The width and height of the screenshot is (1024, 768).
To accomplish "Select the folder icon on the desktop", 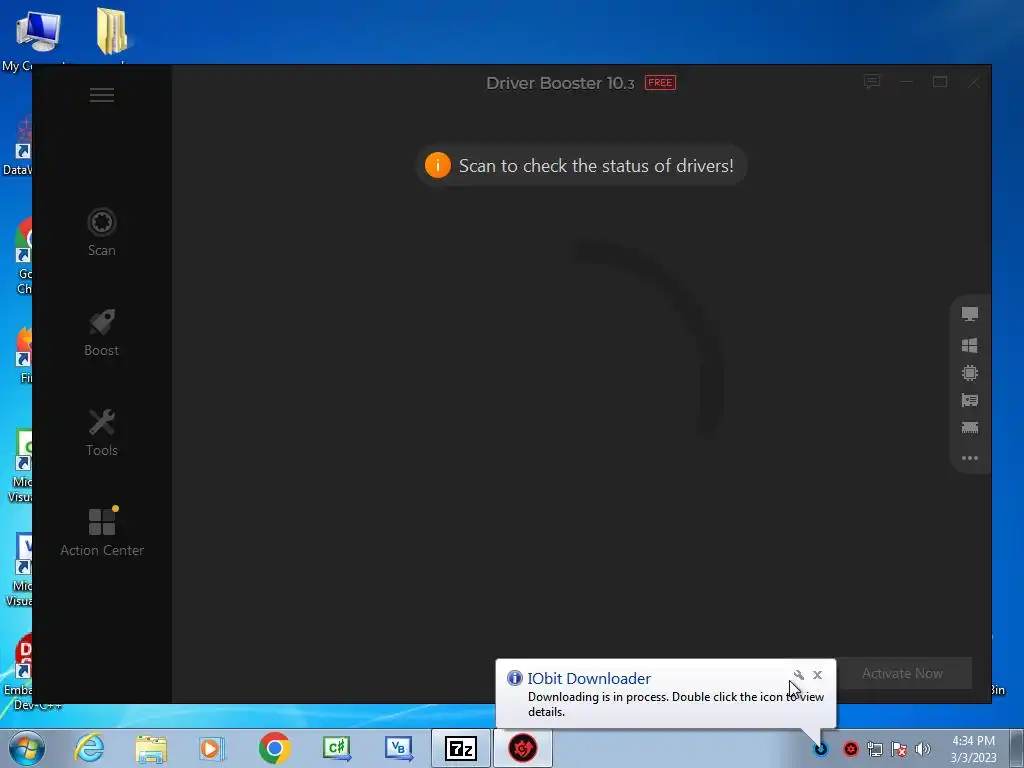I will pyautogui.click(x=112, y=33).
